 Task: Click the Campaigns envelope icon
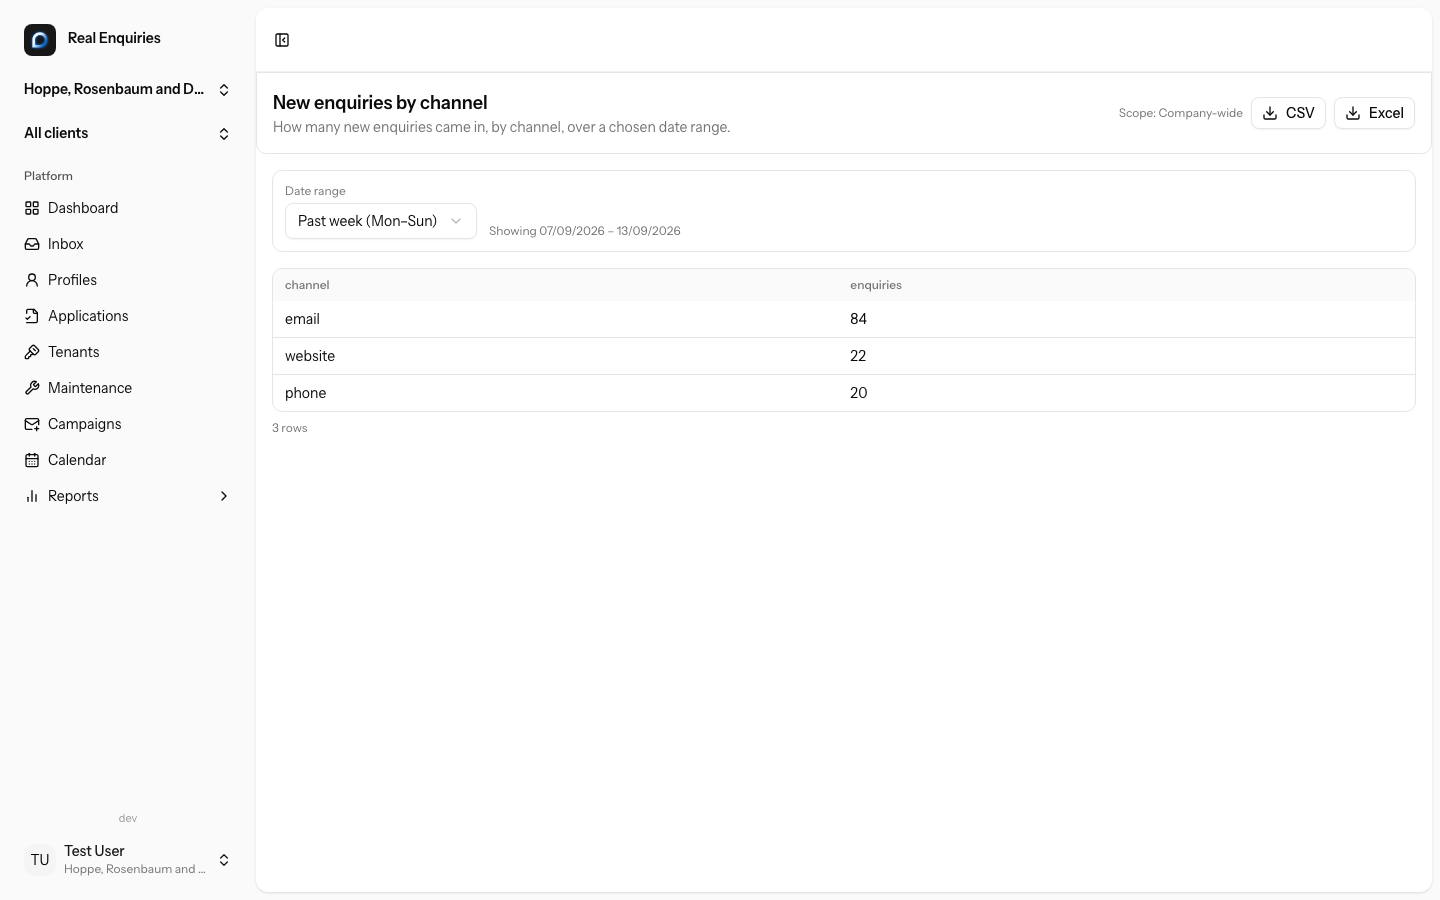coord(32,424)
